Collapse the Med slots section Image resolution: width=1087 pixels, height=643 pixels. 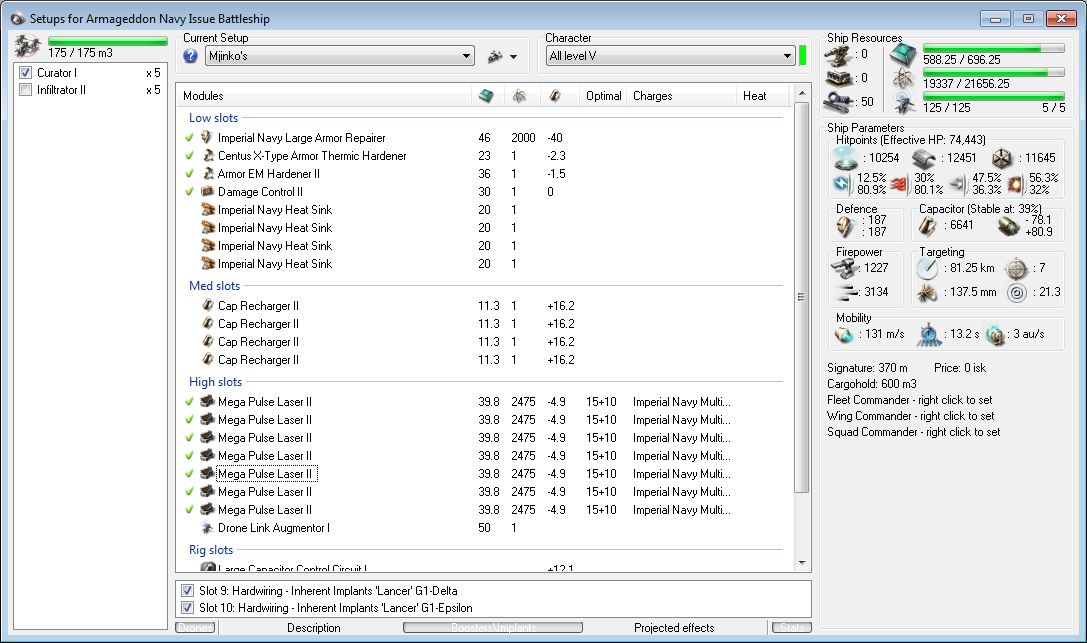(214, 285)
